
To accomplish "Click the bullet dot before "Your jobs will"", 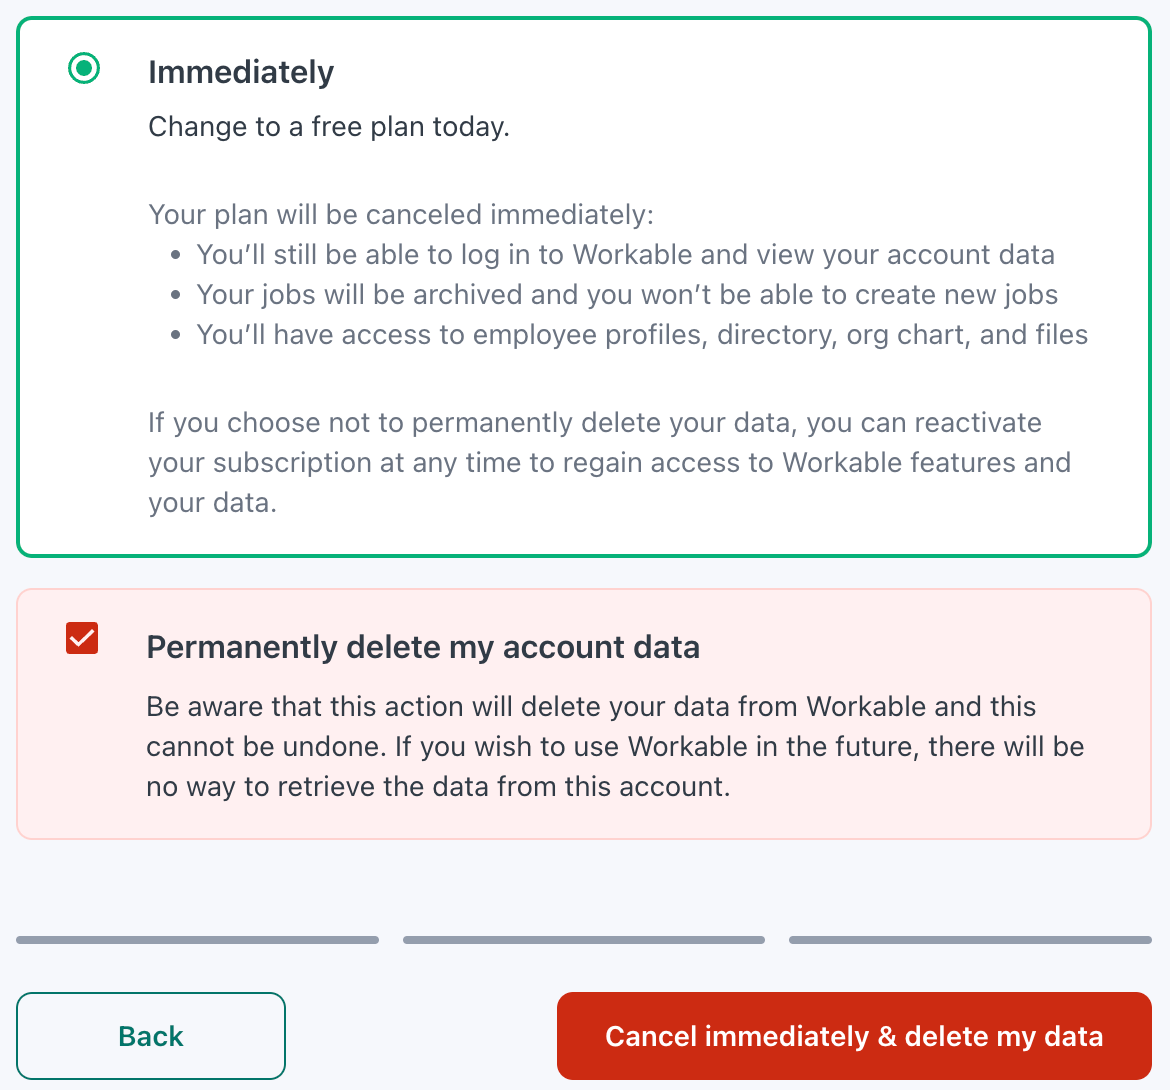I will pyautogui.click(x=176, y=296).
